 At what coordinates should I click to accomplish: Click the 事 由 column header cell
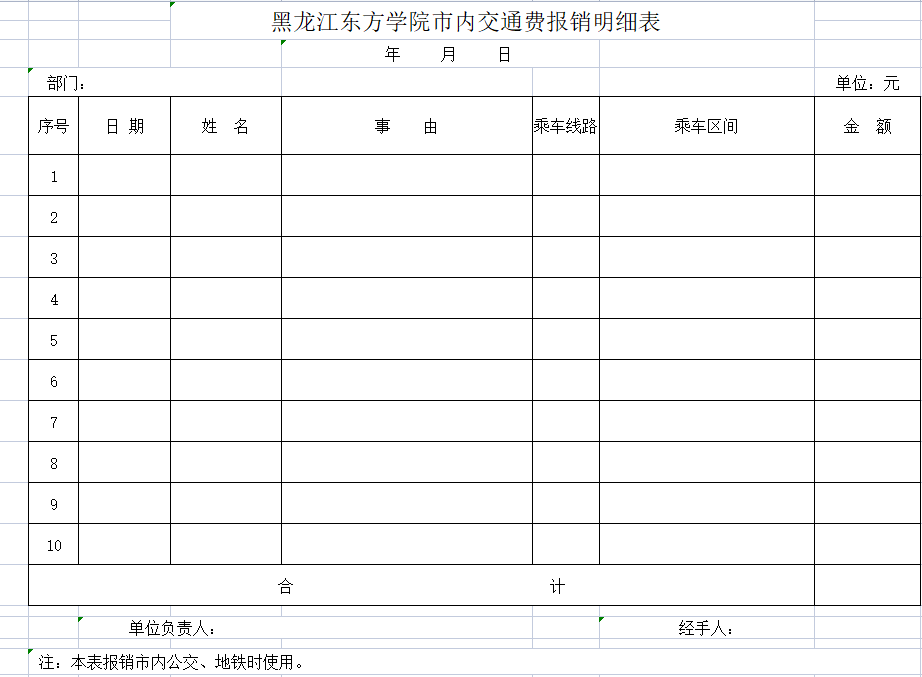[407, 126]
